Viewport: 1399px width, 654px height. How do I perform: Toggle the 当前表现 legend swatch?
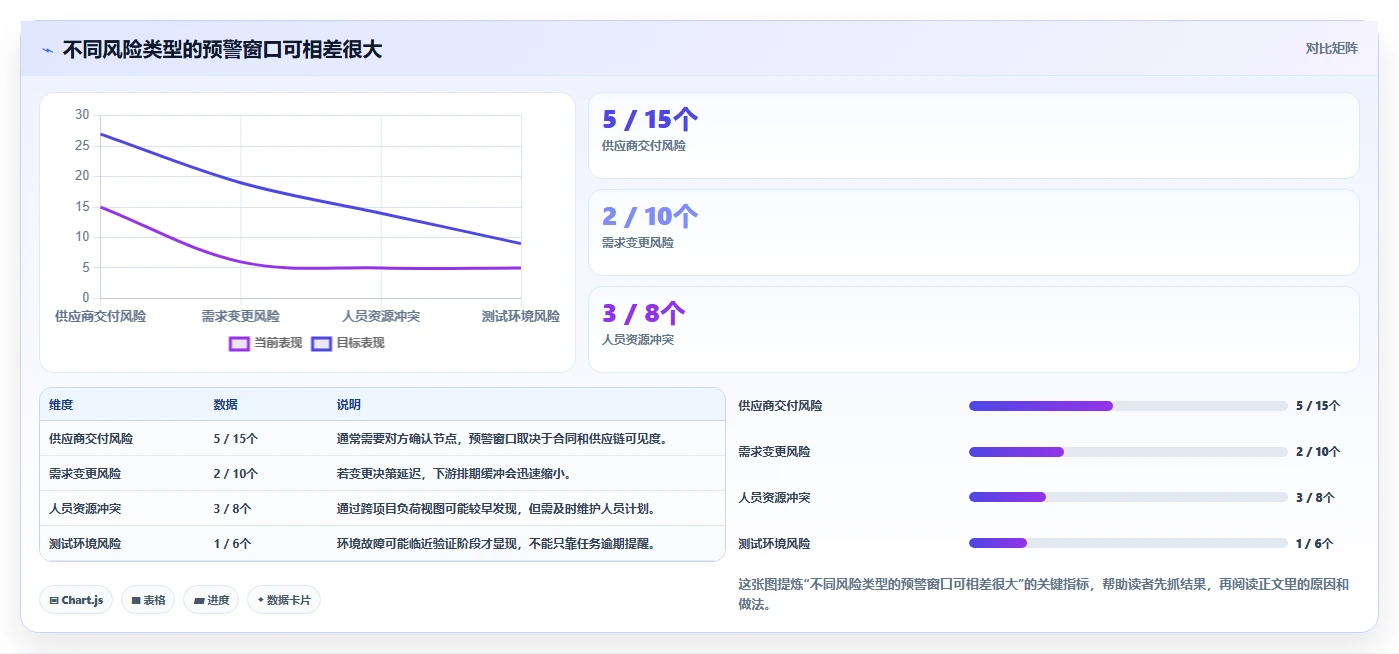(239, 343)
